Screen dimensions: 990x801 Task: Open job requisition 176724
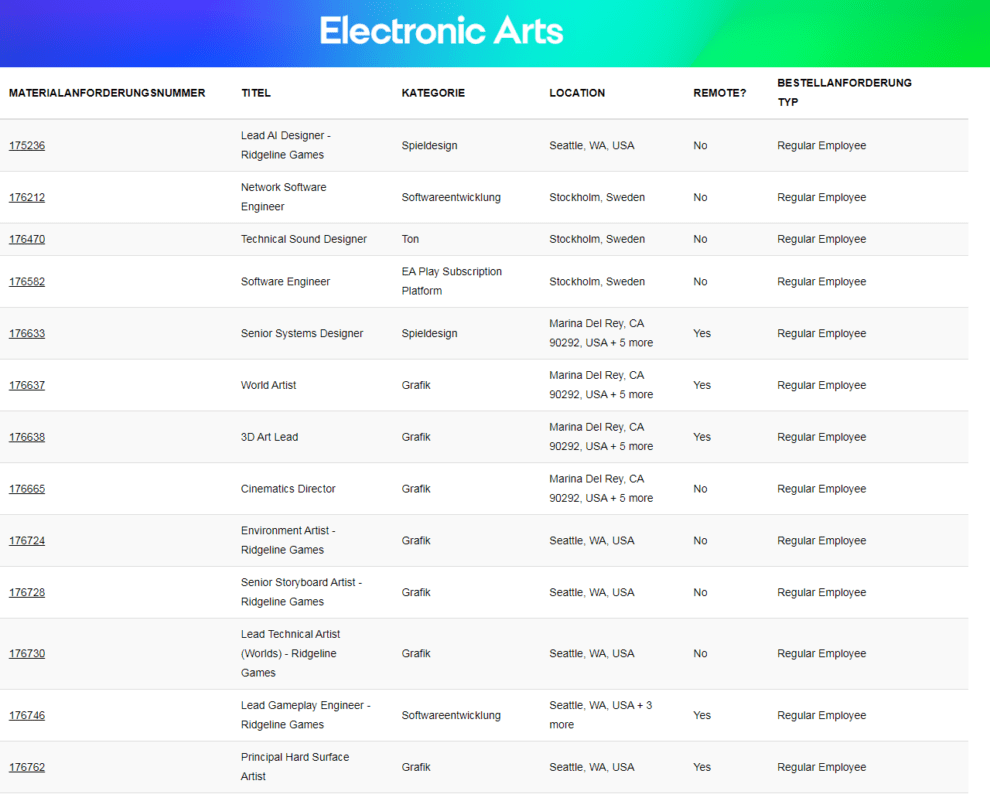pyautogui.click(x=27, y=540)
